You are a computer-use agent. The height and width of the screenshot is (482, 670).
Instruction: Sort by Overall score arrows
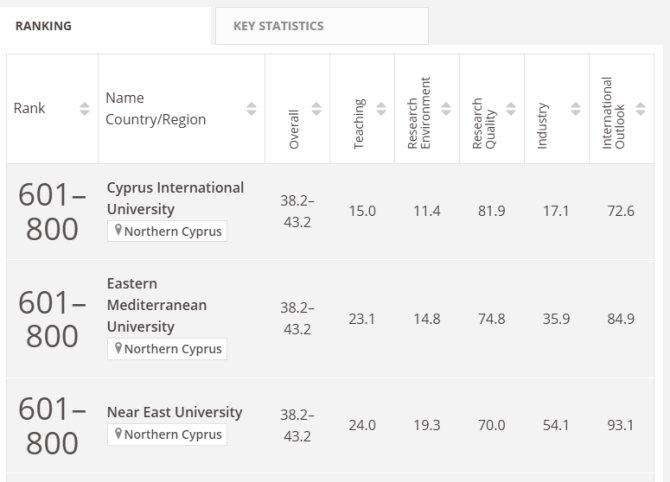(317, 109)
